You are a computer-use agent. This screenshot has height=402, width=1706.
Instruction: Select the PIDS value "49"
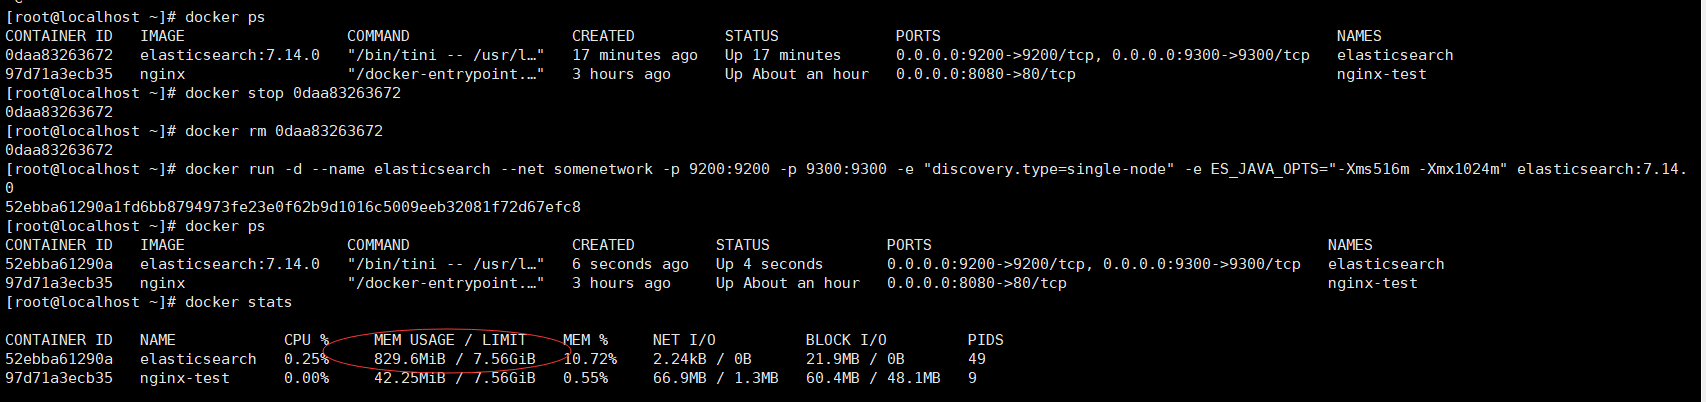(977, 359)
